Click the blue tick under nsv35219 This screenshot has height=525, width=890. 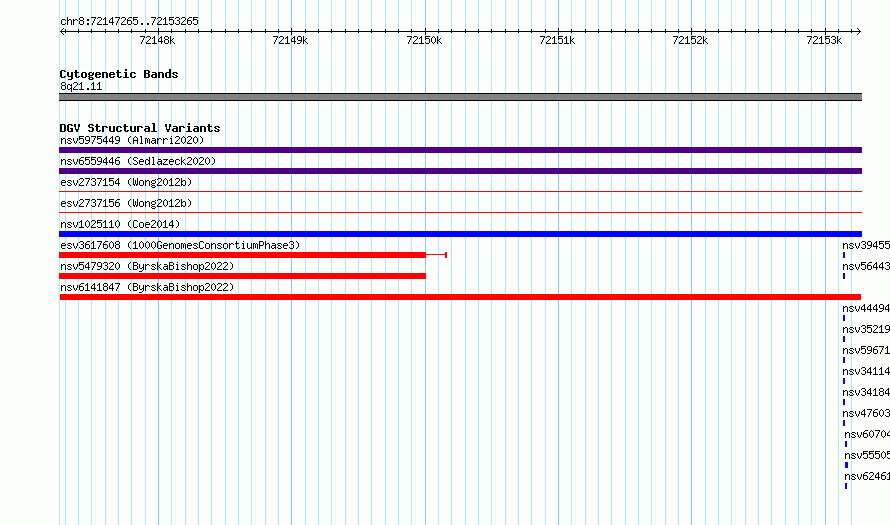(x=844, y=339)
